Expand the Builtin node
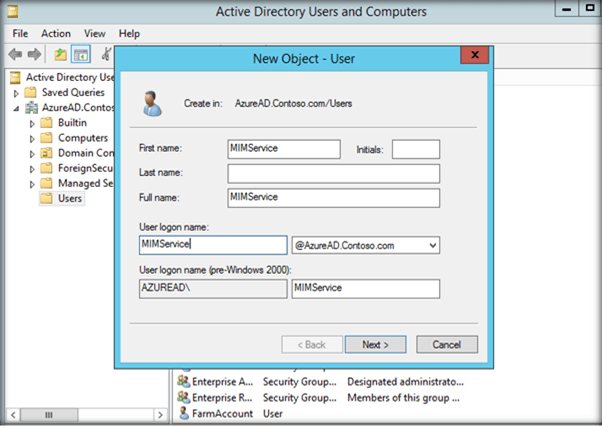This screenshot has width=602, height=426. 32,124
